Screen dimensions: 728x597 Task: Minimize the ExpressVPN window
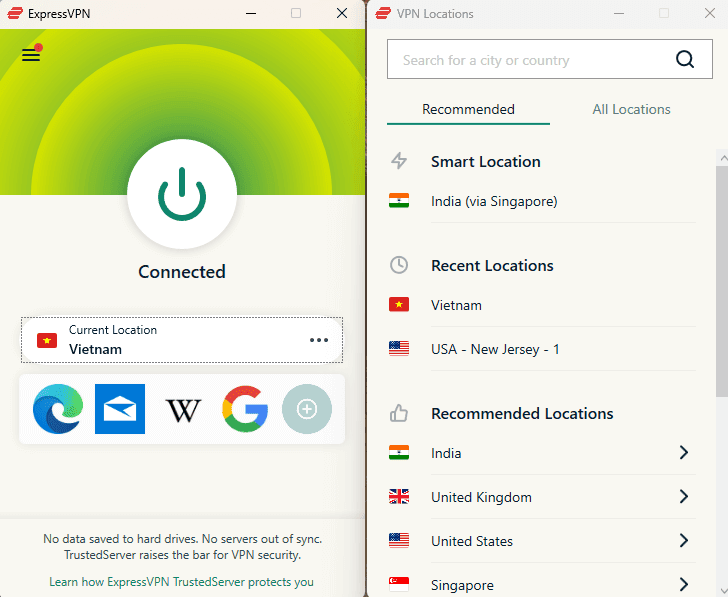click(251, 13)
